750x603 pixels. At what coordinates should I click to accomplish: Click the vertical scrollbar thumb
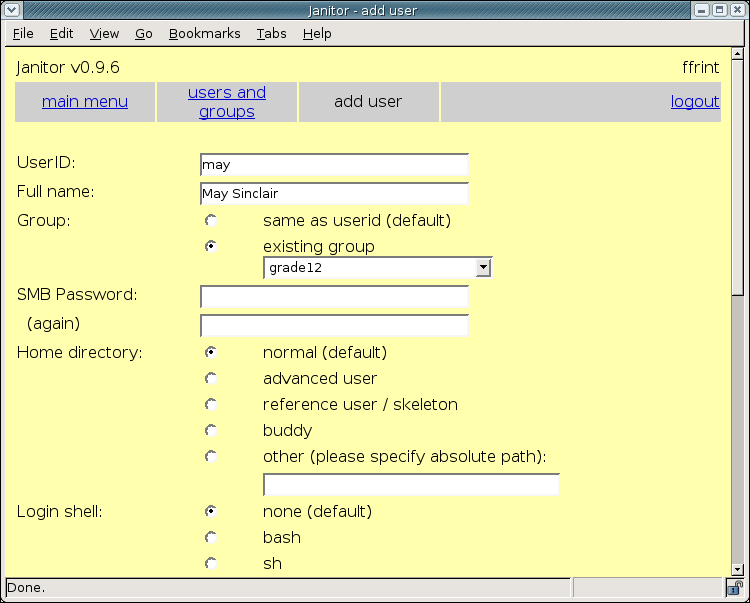coord(737,177)
